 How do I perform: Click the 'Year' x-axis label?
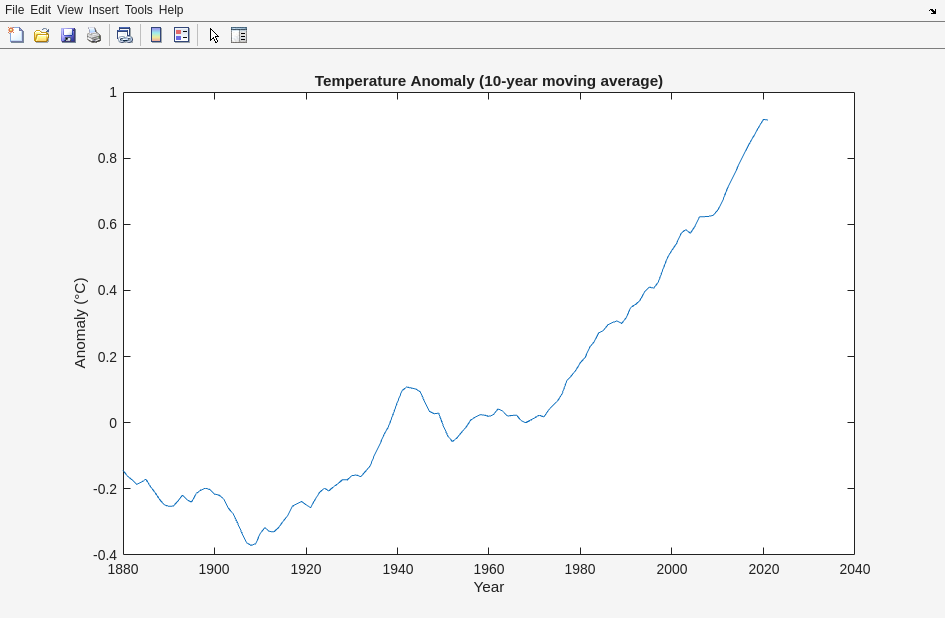point(488,587)
